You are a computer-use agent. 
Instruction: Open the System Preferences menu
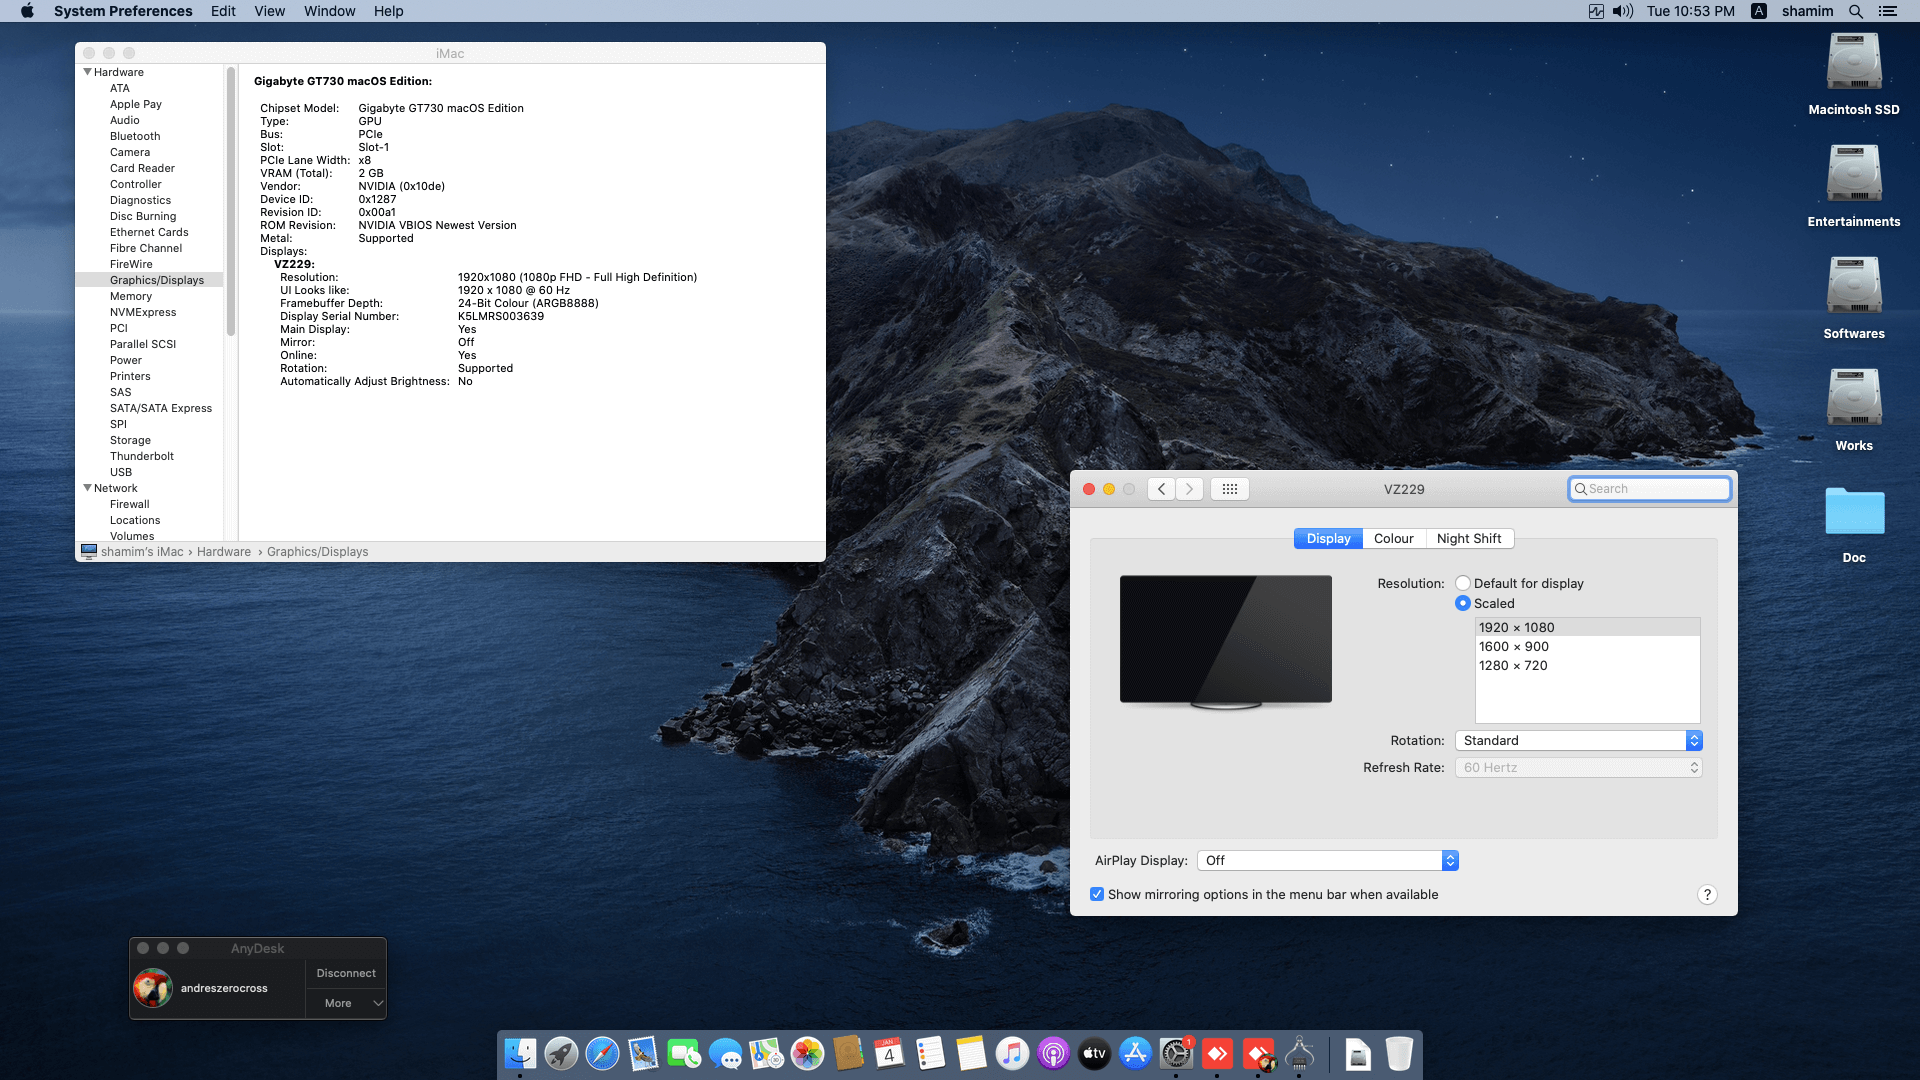pyautogui.click(x=123, y=11)
